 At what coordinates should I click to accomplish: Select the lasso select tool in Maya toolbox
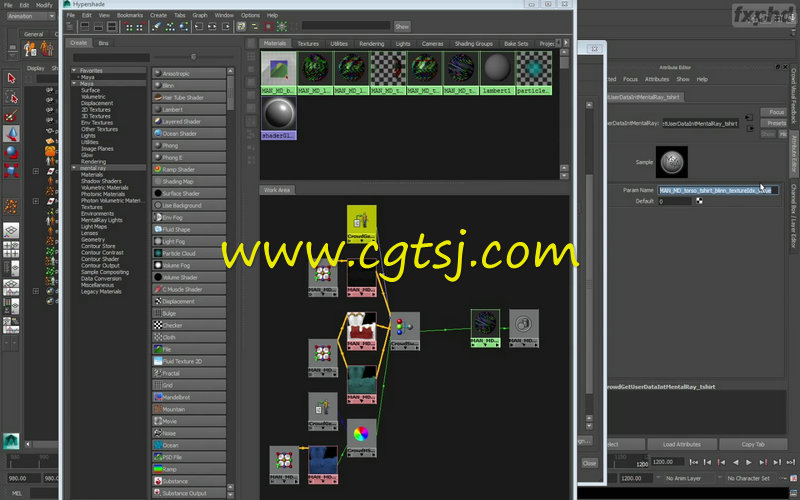point(11,97)
